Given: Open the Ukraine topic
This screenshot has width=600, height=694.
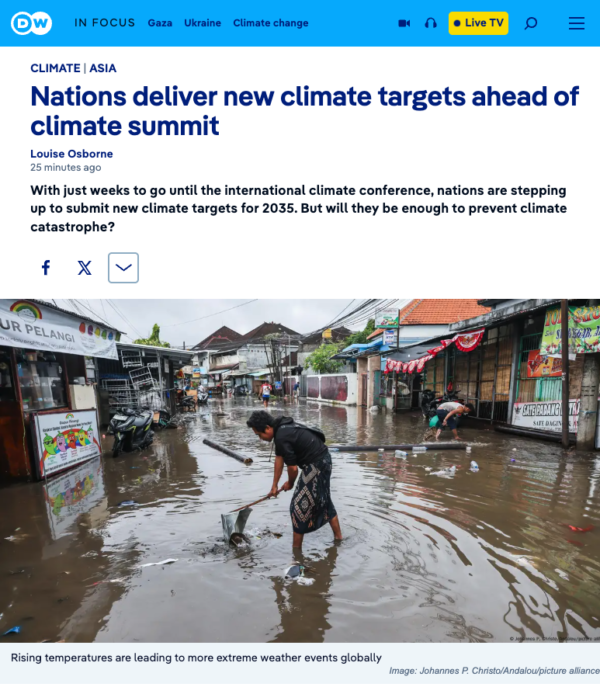Looking at the screenshot, I should pyautogui.click(x=202, y=23).
